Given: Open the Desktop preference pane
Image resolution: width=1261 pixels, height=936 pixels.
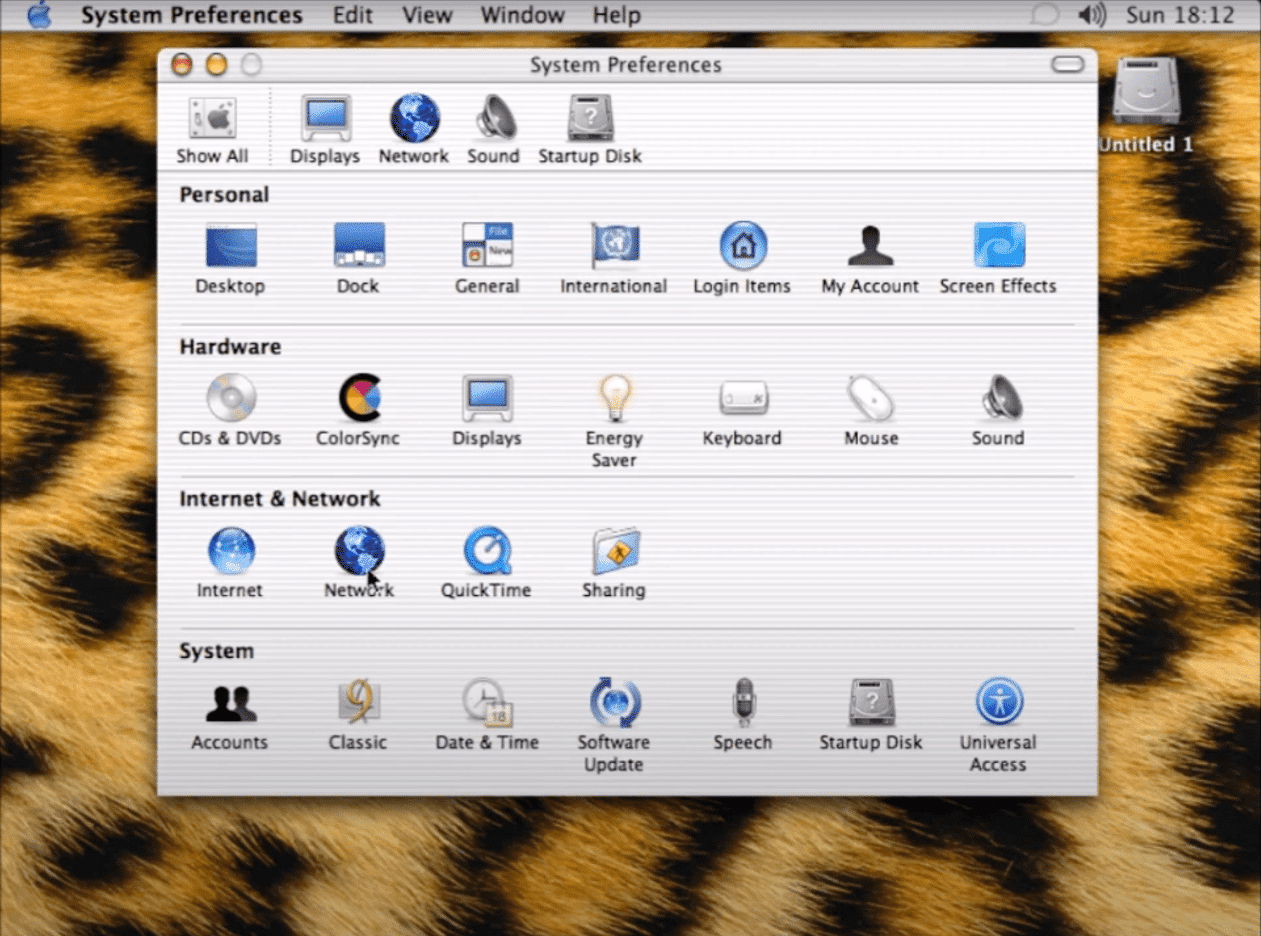Looking at the screenshot, I should (230, 247).
